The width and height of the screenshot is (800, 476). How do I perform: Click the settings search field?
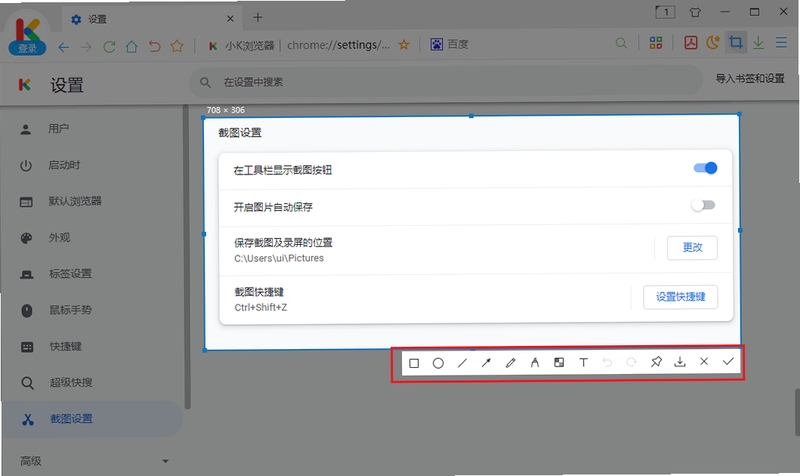445,82
